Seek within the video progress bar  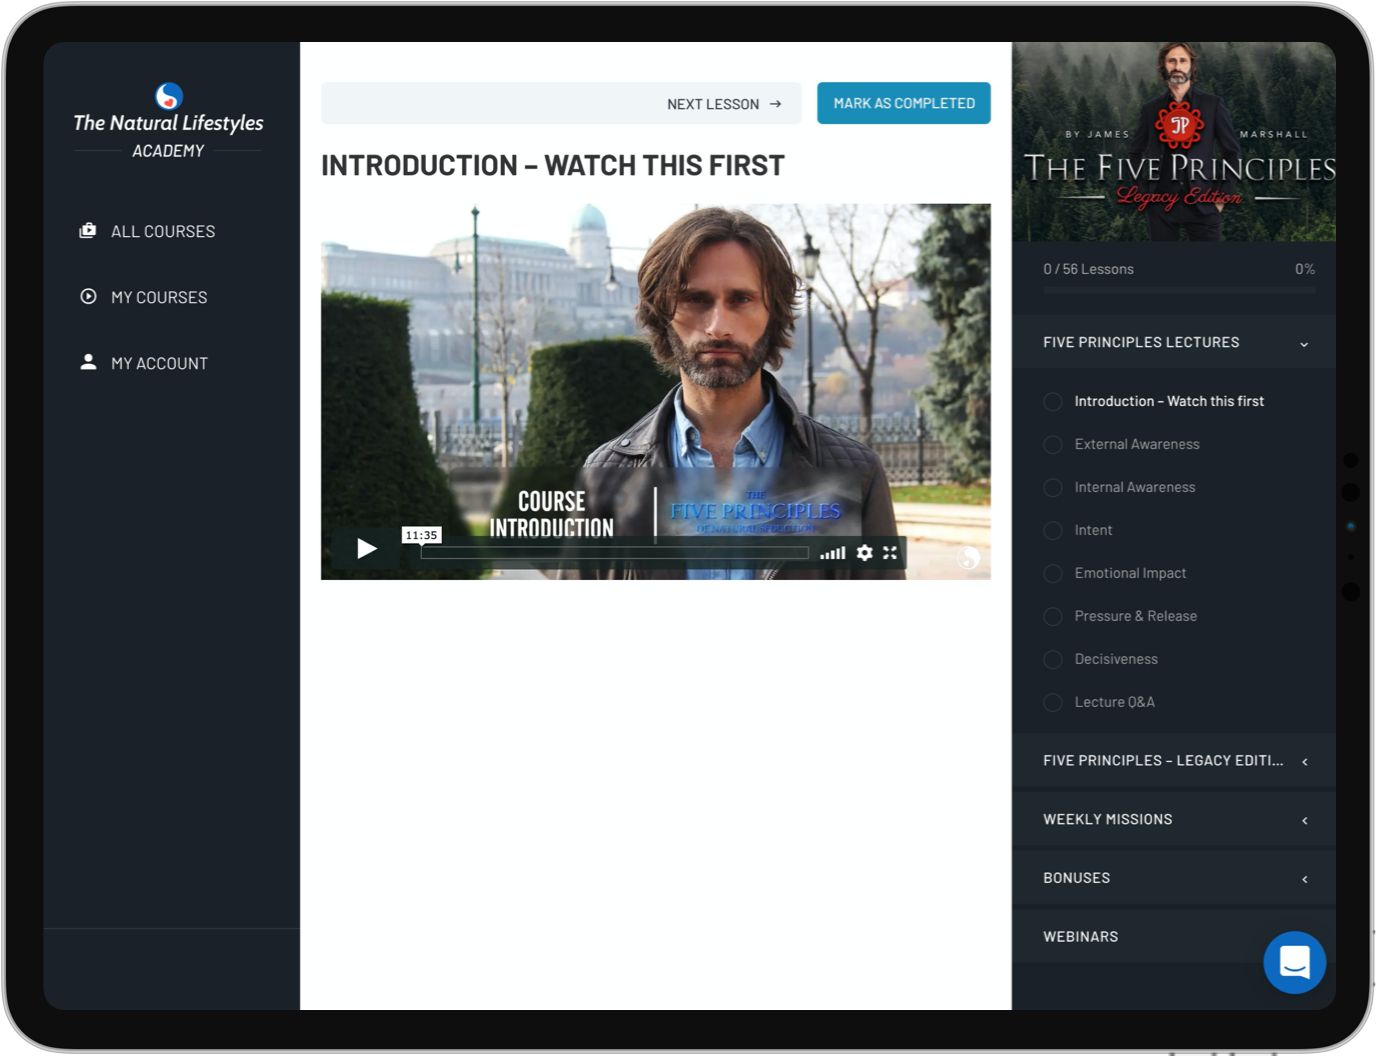614,553
